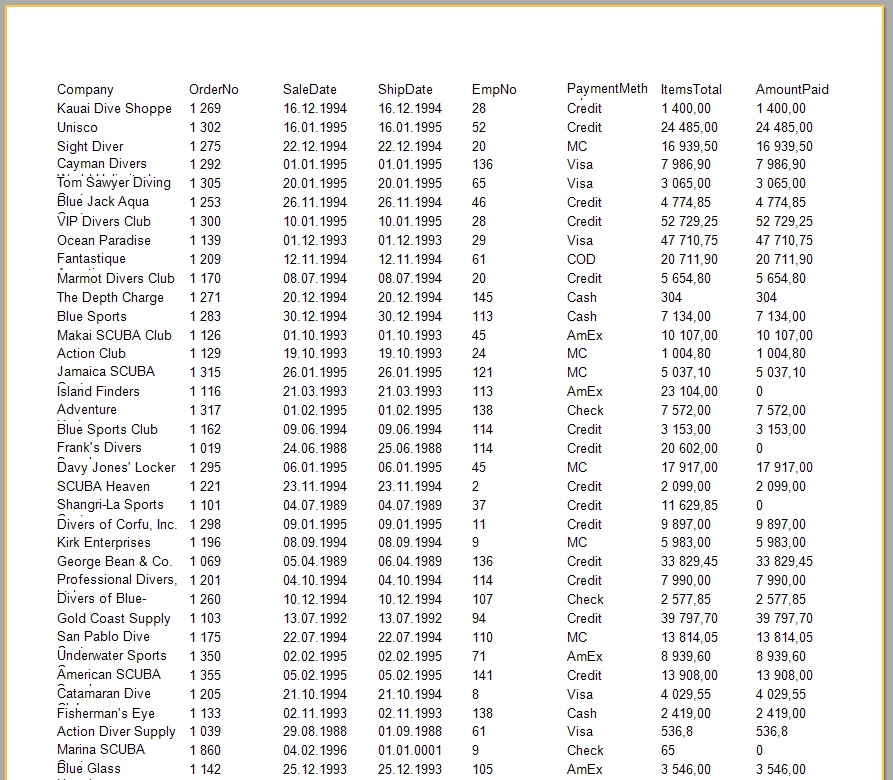Select the Fantastique company cell
893x780 pixels.
pyautogui.click(x=91, y=259)
